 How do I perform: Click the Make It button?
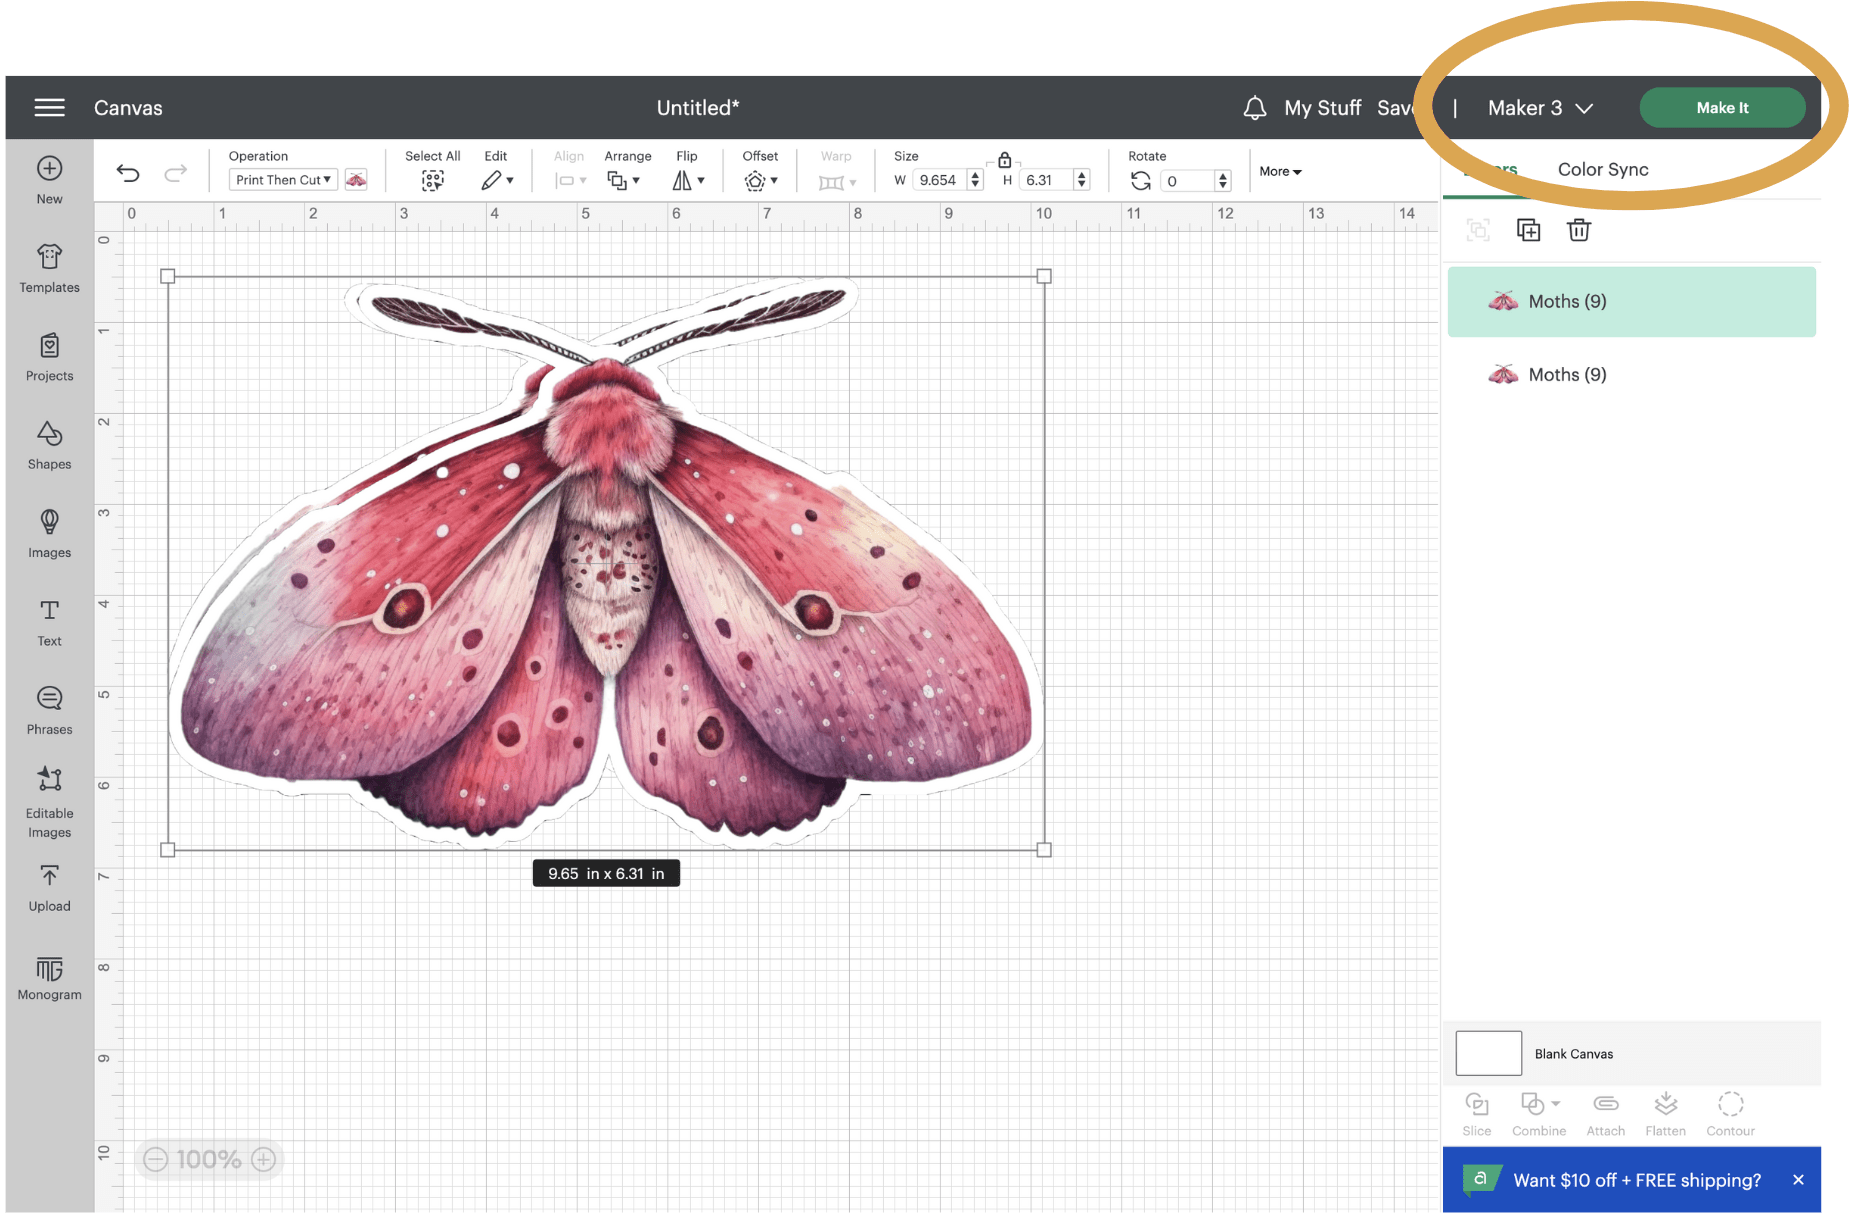click(x=1722, y=107)
